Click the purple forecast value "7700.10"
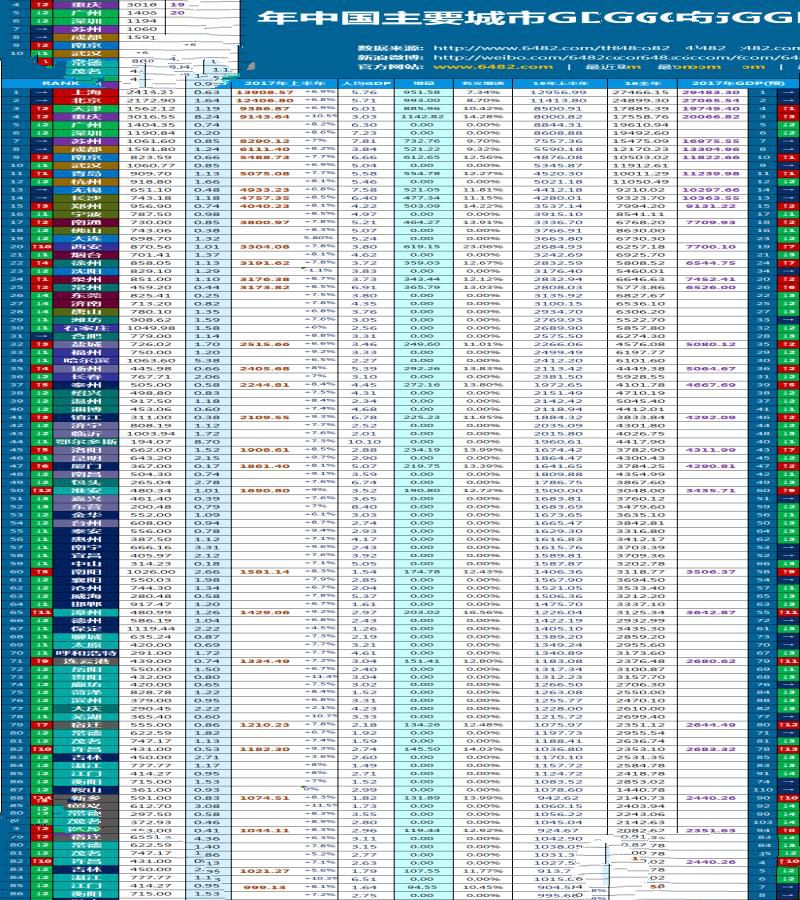This screenshot has width=800, height=900. [711, 247]
